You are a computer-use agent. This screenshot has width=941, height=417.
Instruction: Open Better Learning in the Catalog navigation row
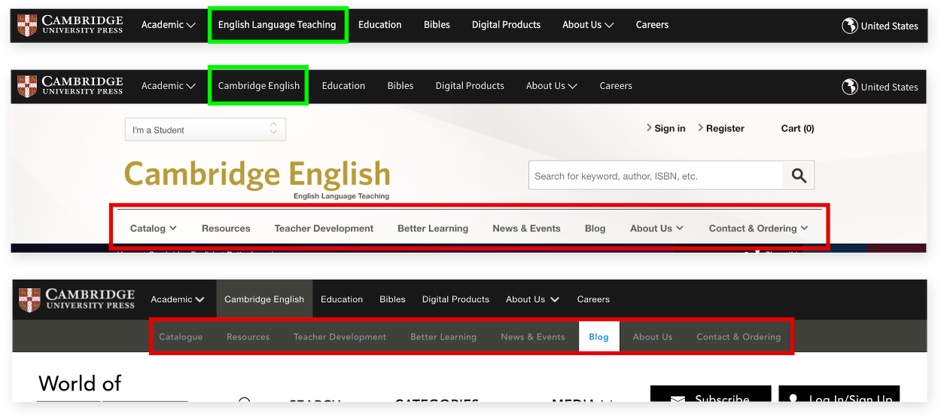(433, 228)
